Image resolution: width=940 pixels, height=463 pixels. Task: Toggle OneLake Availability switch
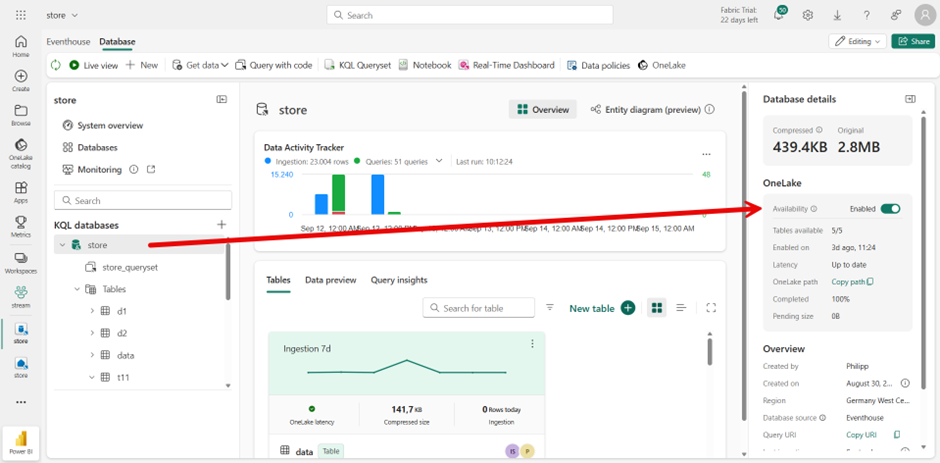tap(890, 209)
